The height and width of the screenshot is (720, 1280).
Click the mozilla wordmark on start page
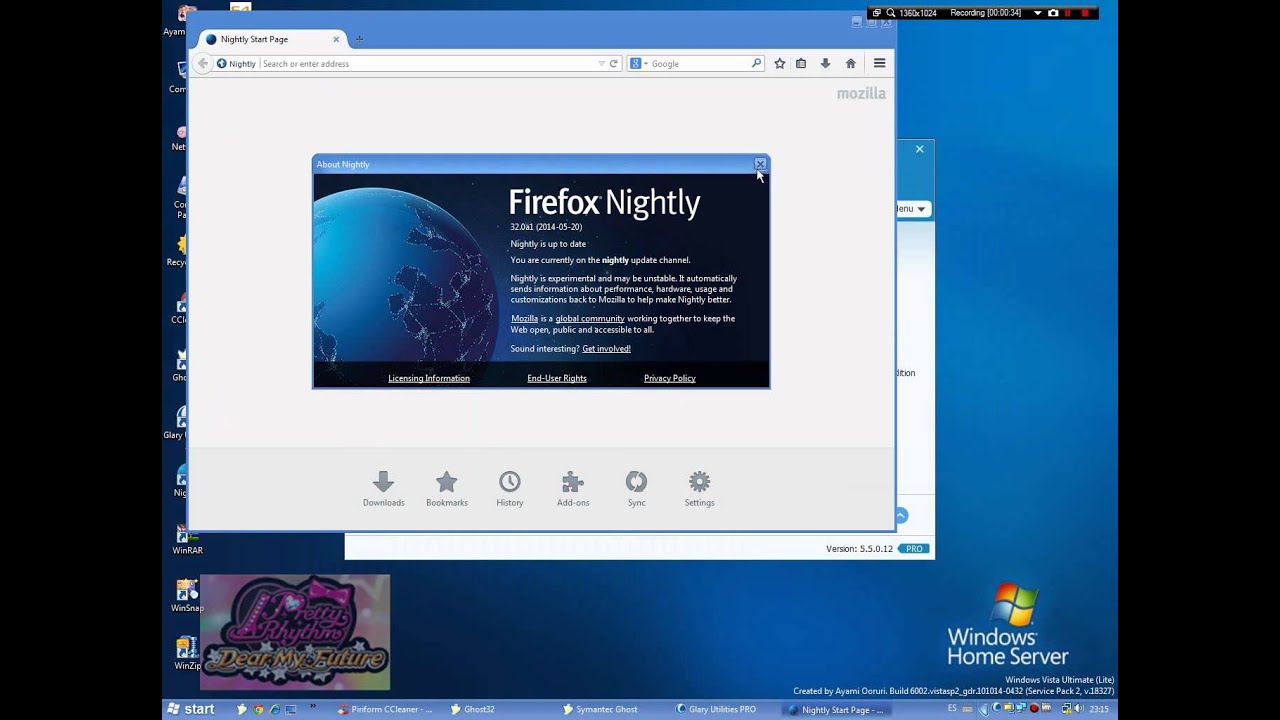861,93
